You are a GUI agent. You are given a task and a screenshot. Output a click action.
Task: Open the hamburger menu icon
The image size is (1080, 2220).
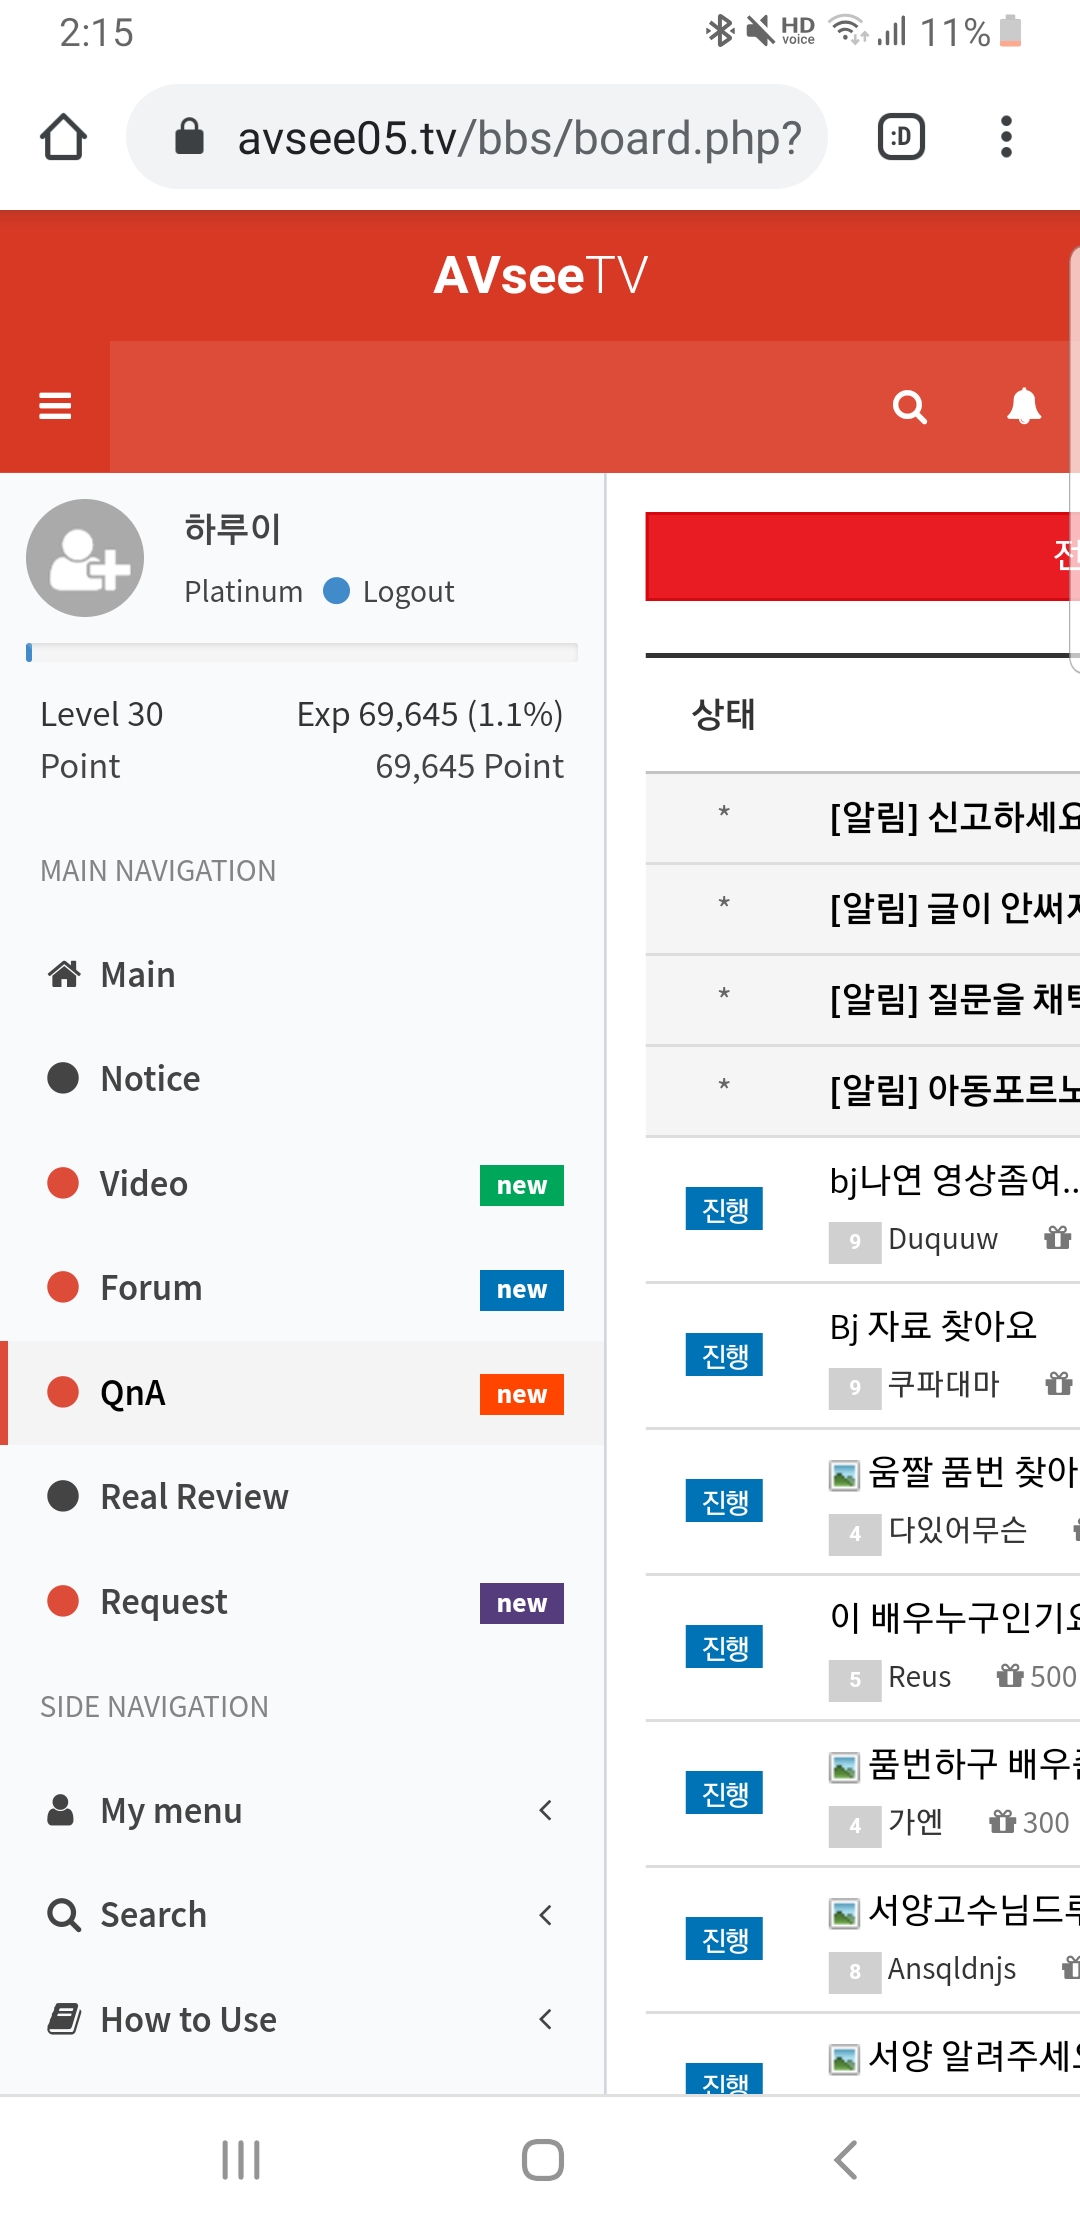coord(55,406)
